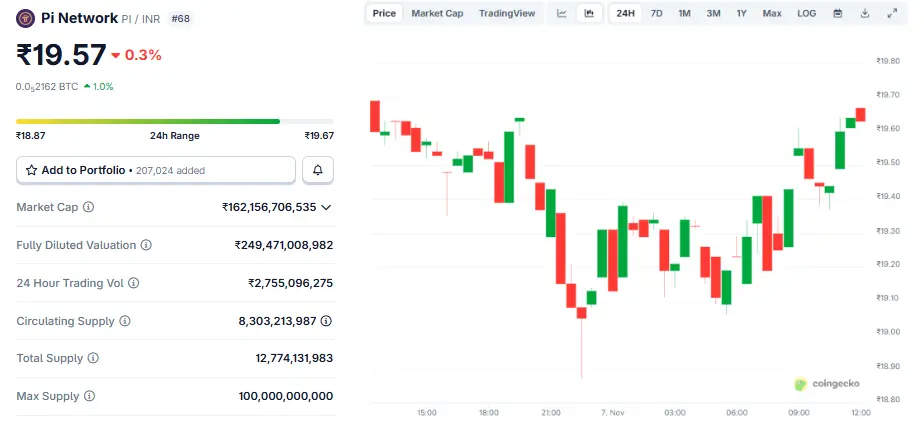Click Add to Portfolio button
The height and width of the screenshot is (422, 924).
click(156, 170)
